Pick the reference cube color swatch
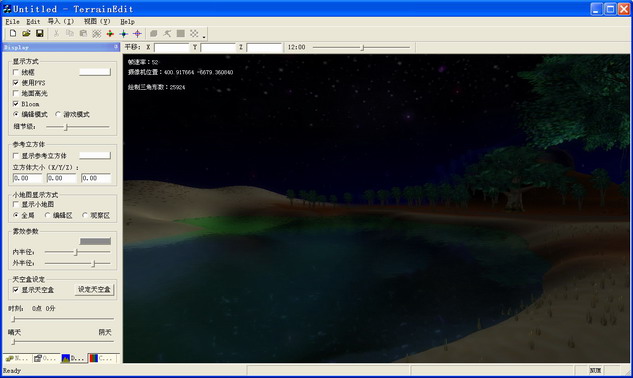 point(95,155)
